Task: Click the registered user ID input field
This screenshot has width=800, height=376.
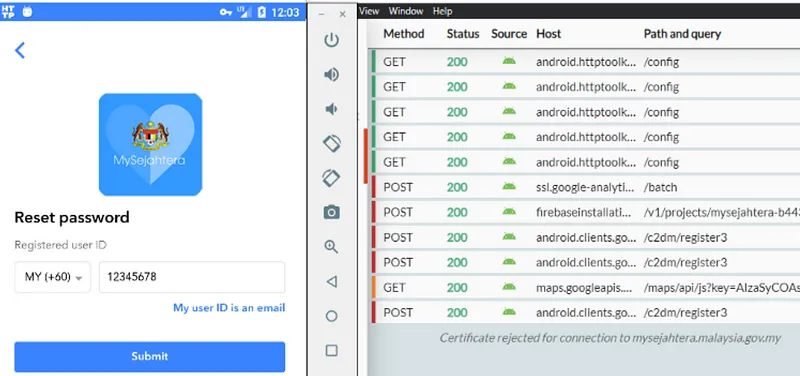Action: [192, 277]
